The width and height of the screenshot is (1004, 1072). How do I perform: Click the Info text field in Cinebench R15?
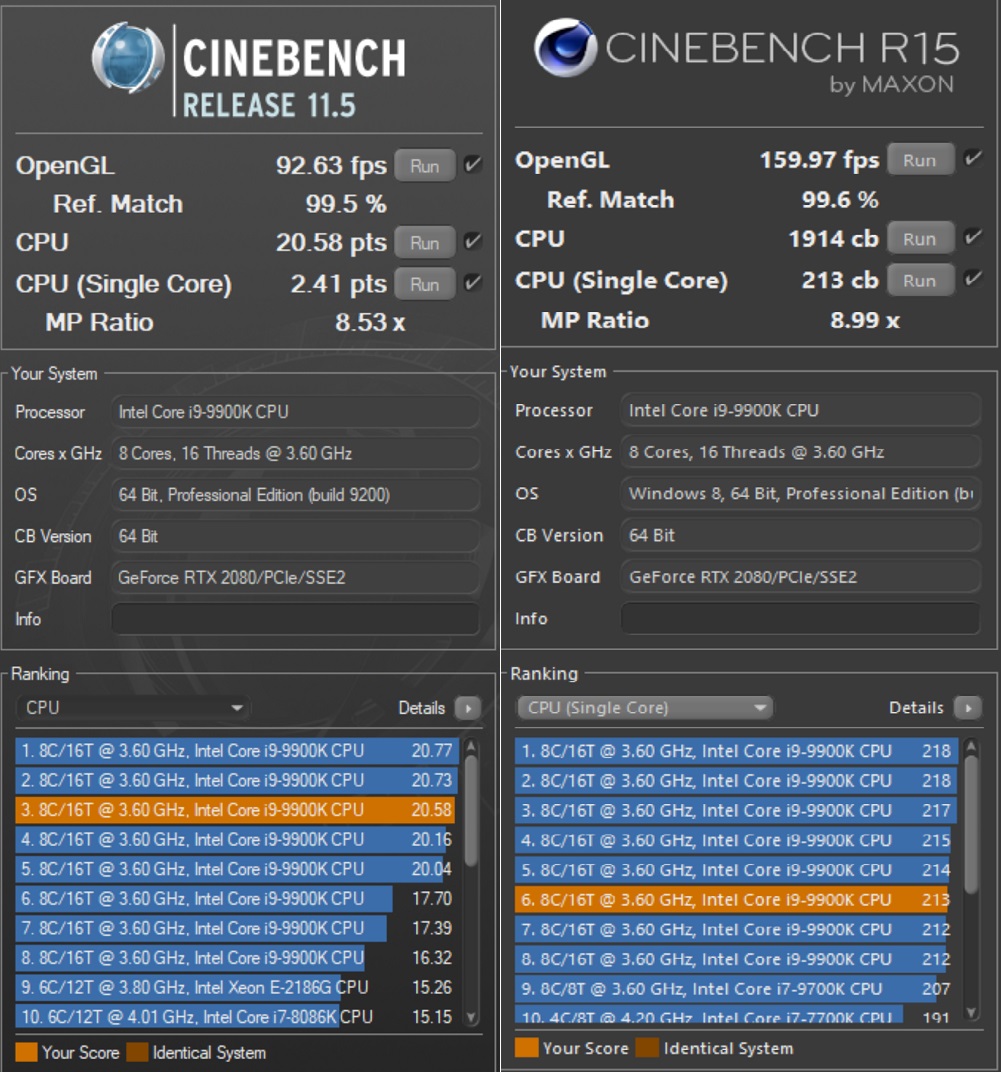coord(799,618)
